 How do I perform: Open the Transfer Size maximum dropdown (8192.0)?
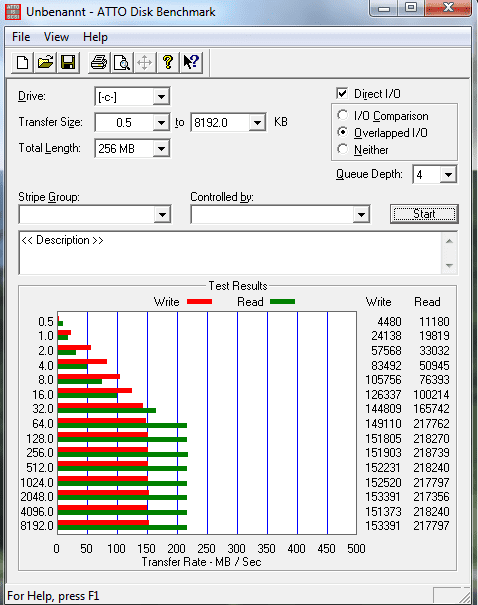click(257, 123)
